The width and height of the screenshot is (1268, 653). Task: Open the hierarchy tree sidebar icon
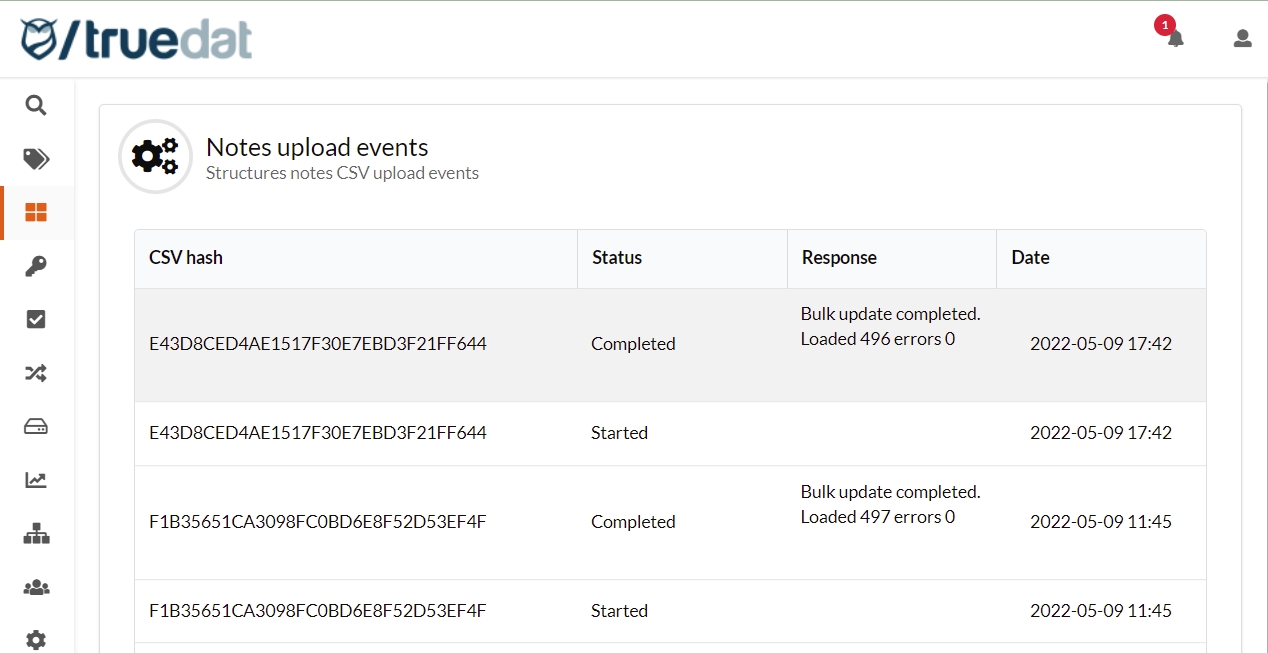[36, 534]
